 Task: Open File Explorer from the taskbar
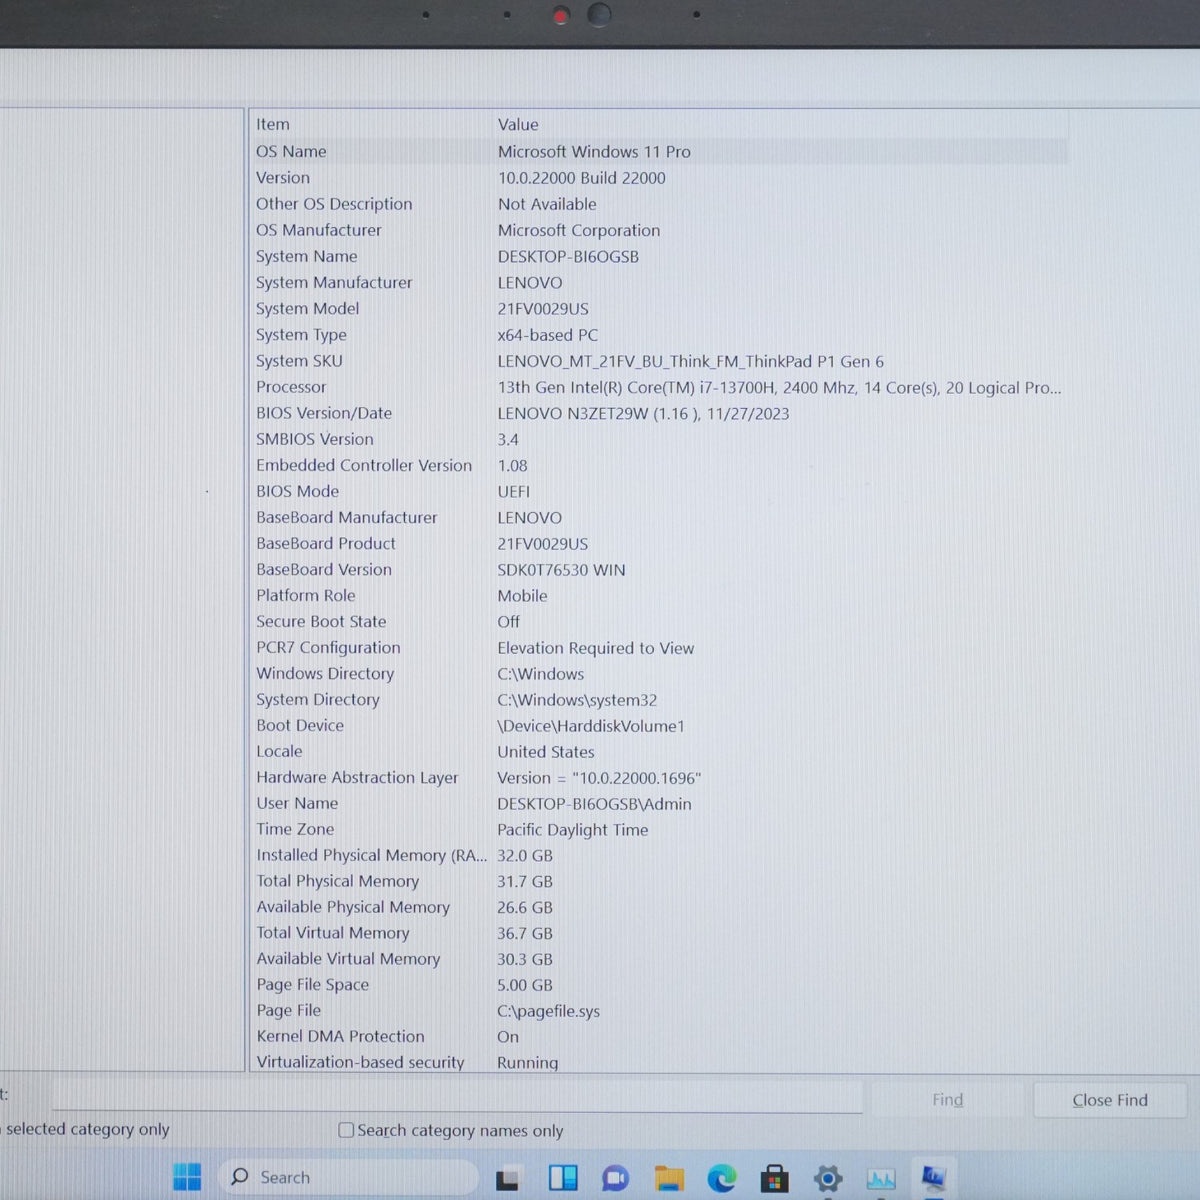[669, 1178]
